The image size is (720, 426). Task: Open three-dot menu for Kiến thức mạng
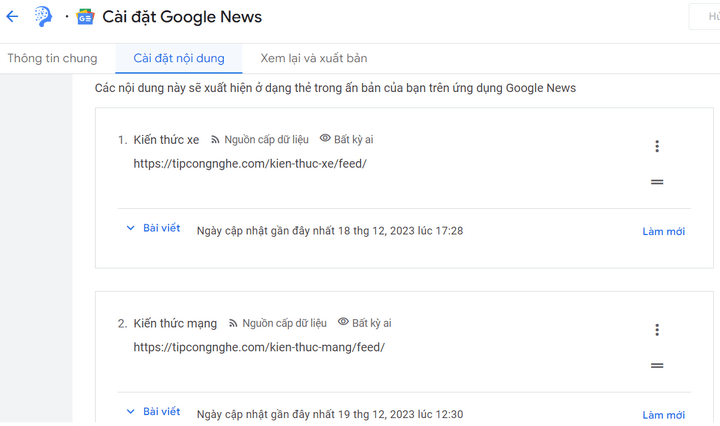(x=657, y=330)
